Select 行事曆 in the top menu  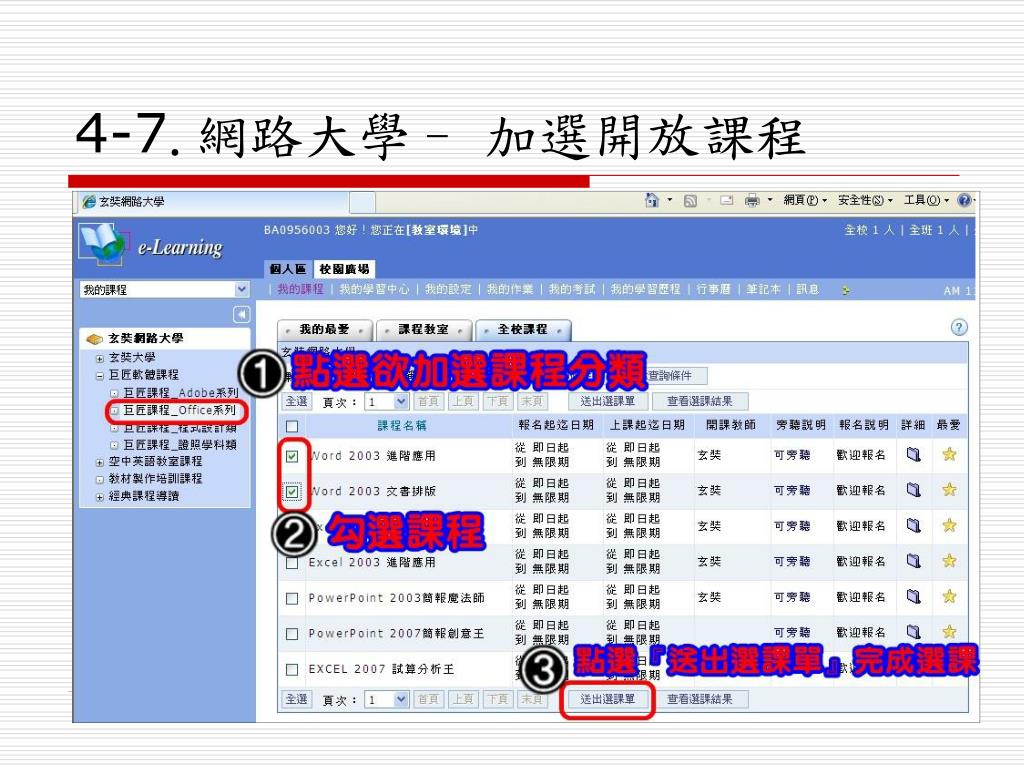[713, 289]
